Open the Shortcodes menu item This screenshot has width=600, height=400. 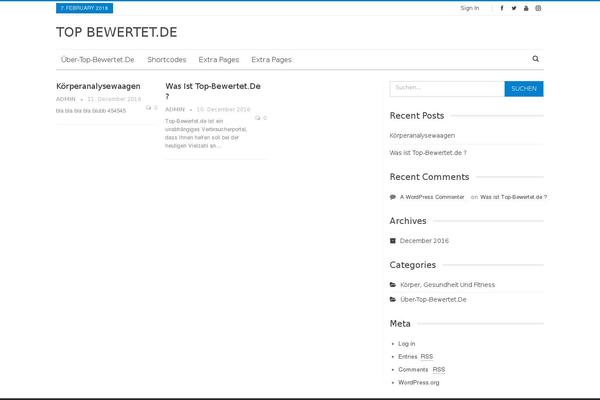(x=167, y=60)
